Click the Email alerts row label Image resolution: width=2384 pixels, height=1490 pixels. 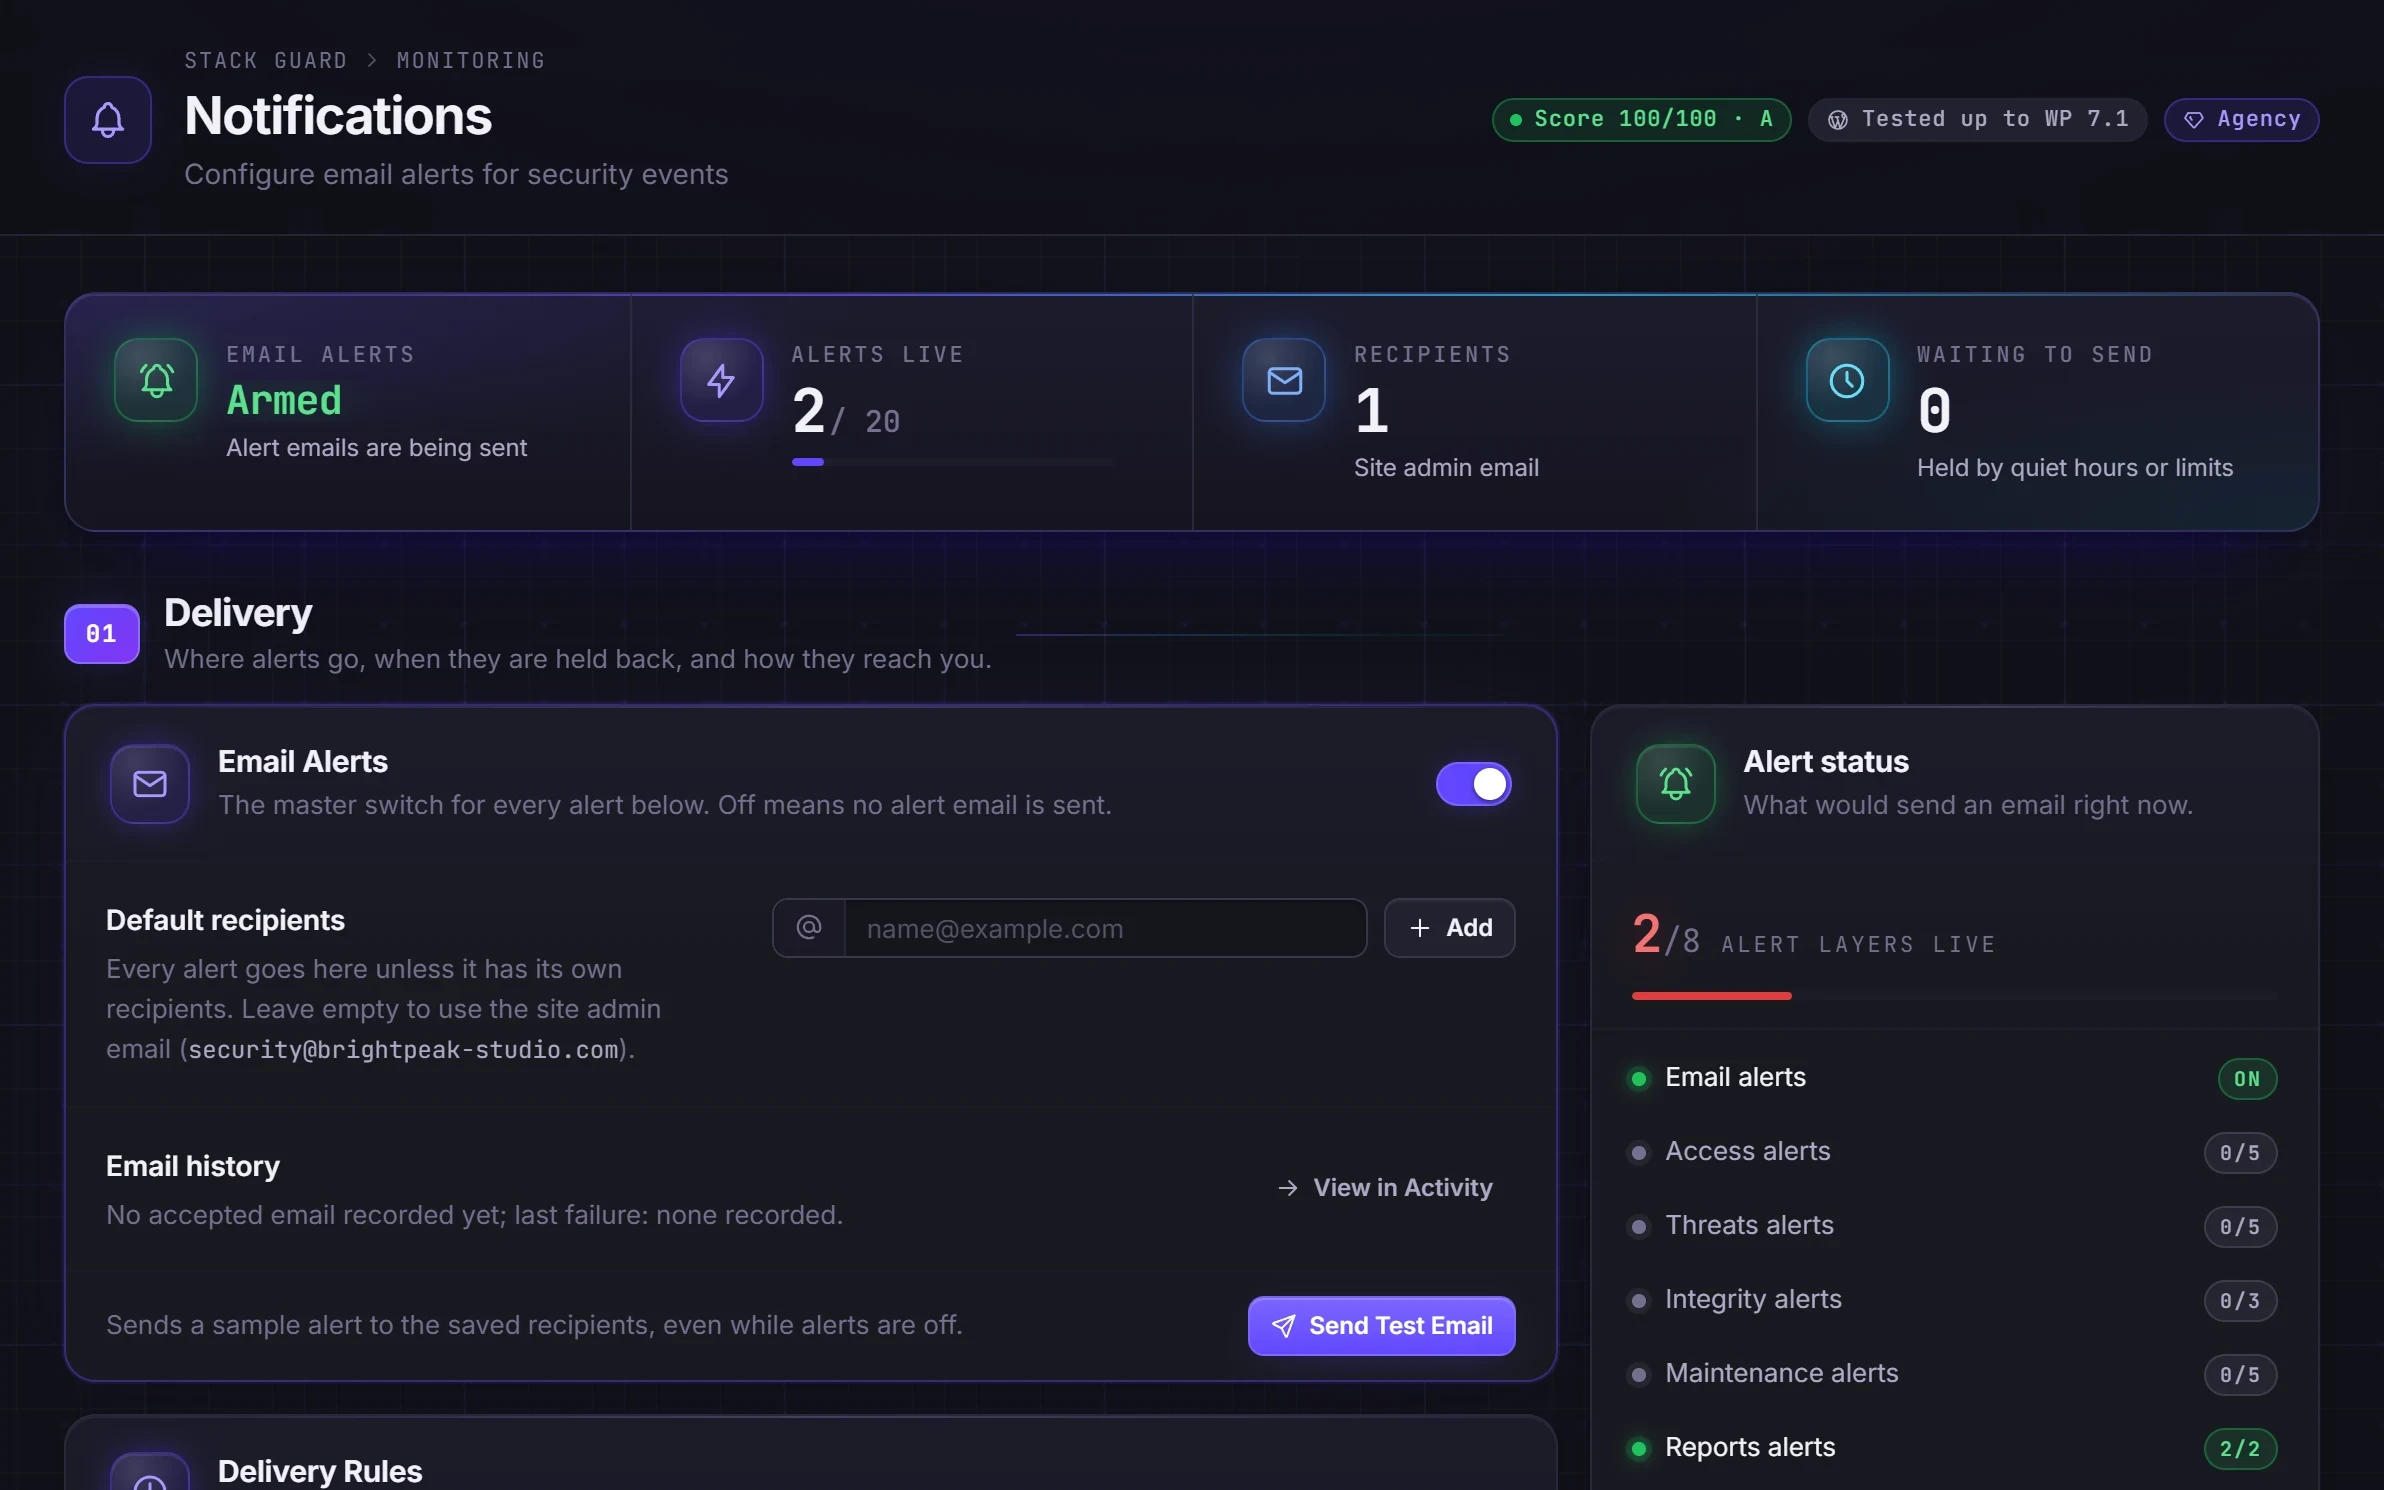[1735, 1077]
